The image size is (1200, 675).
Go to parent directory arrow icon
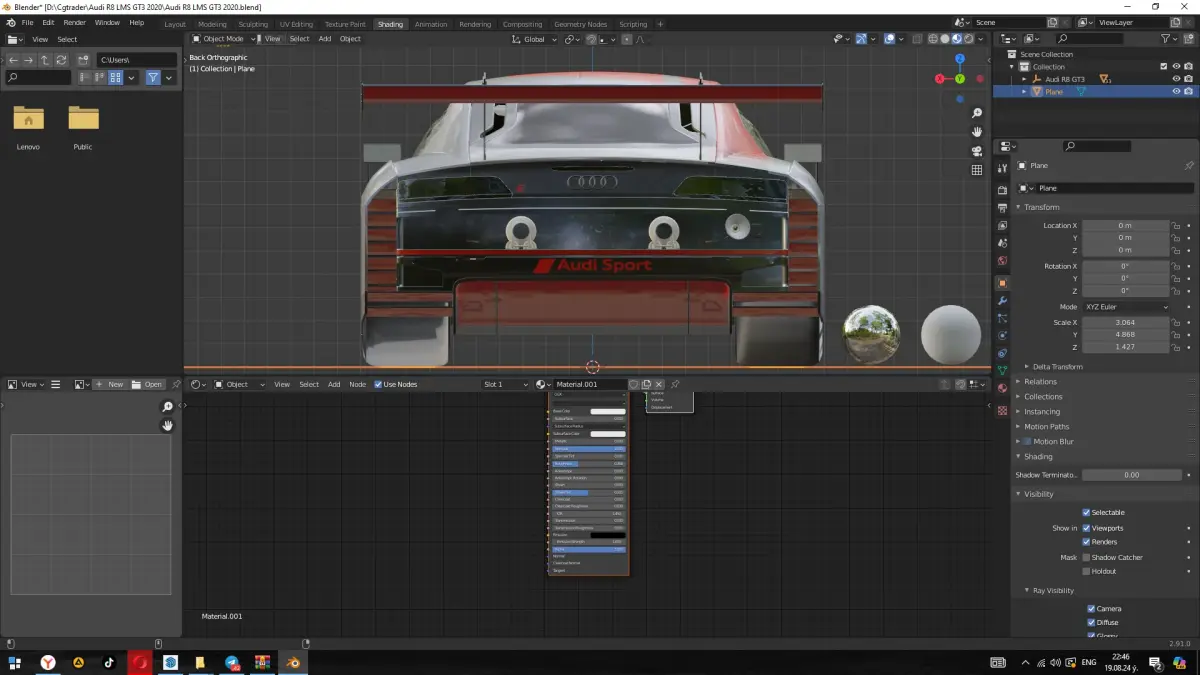pos(45,60)
